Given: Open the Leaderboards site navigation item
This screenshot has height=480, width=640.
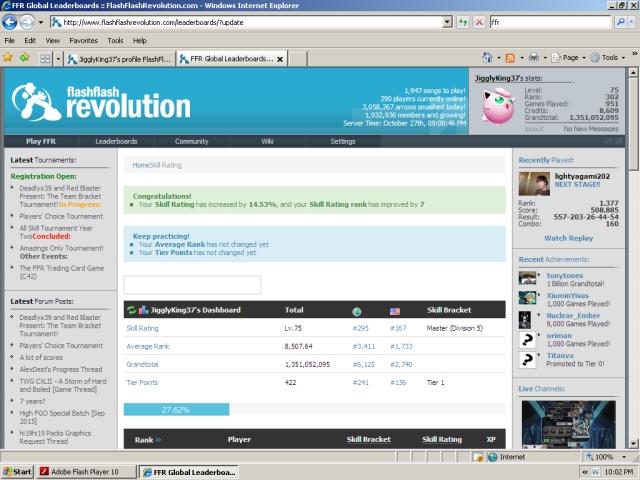Looking at the screenshot, I should pyautogui.click(x=116, y=141).
